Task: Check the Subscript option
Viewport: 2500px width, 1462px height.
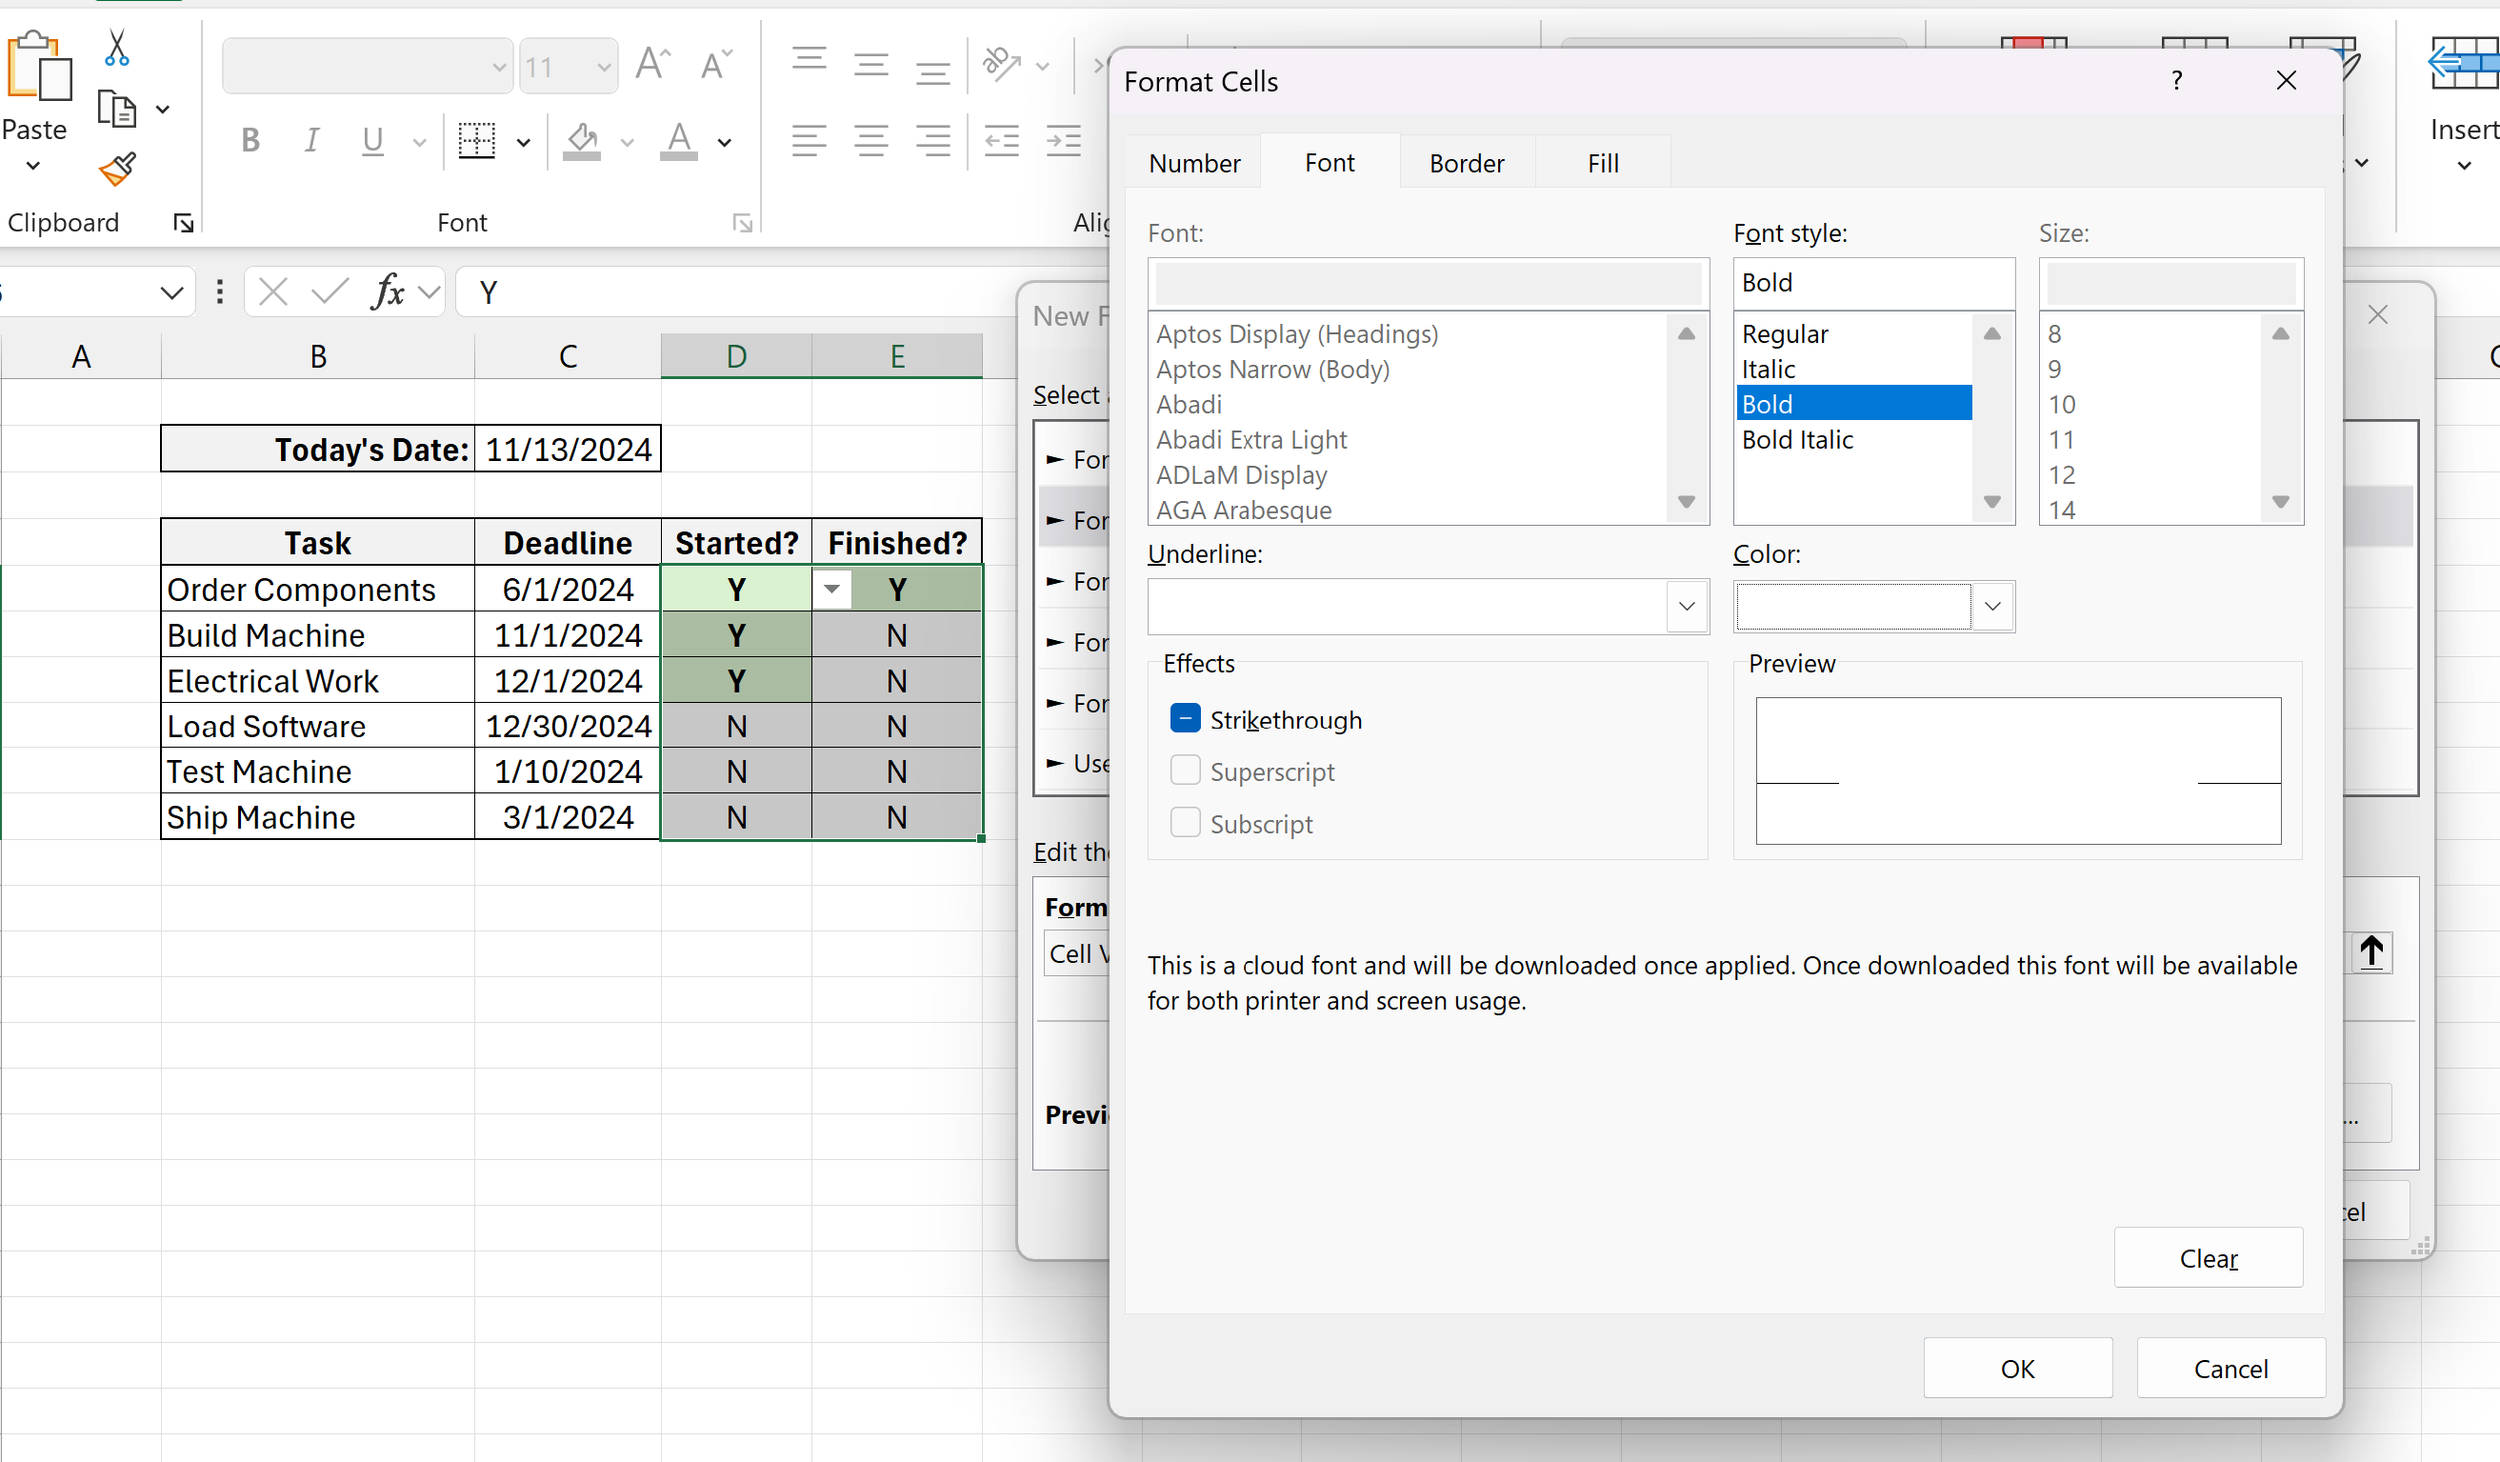Action: coord(1184,822)
